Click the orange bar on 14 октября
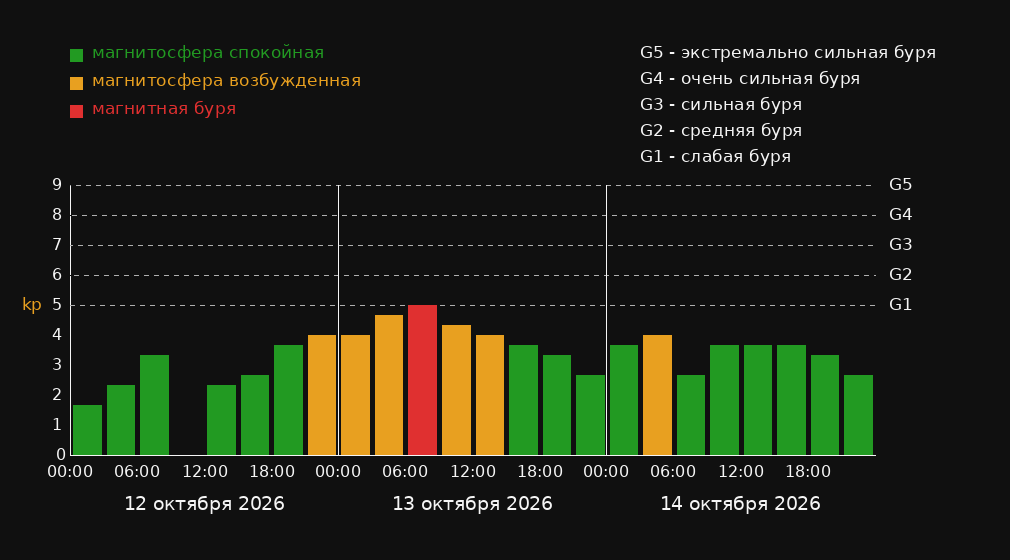 (x=657, y=395)
